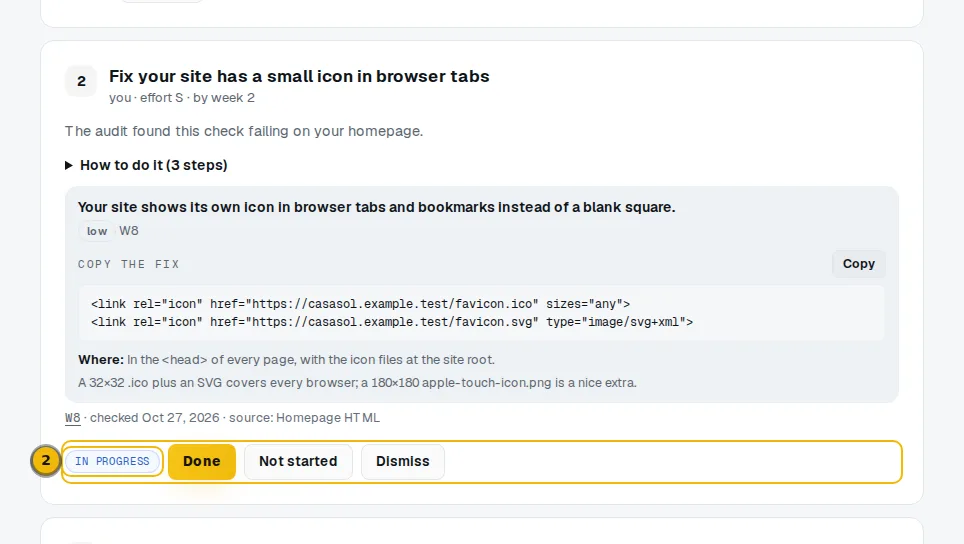Click the 'you · effort S · by week 2' text
The height and width of the screenshot is (544, 964).
182,98
